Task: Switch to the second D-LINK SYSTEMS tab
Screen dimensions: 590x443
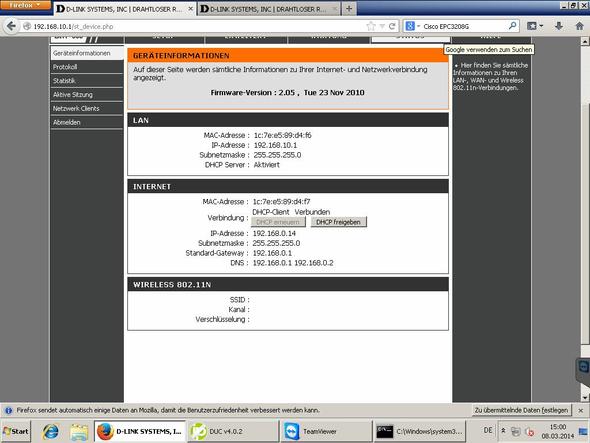Action: pyautogui.click(x=269, y=9)
